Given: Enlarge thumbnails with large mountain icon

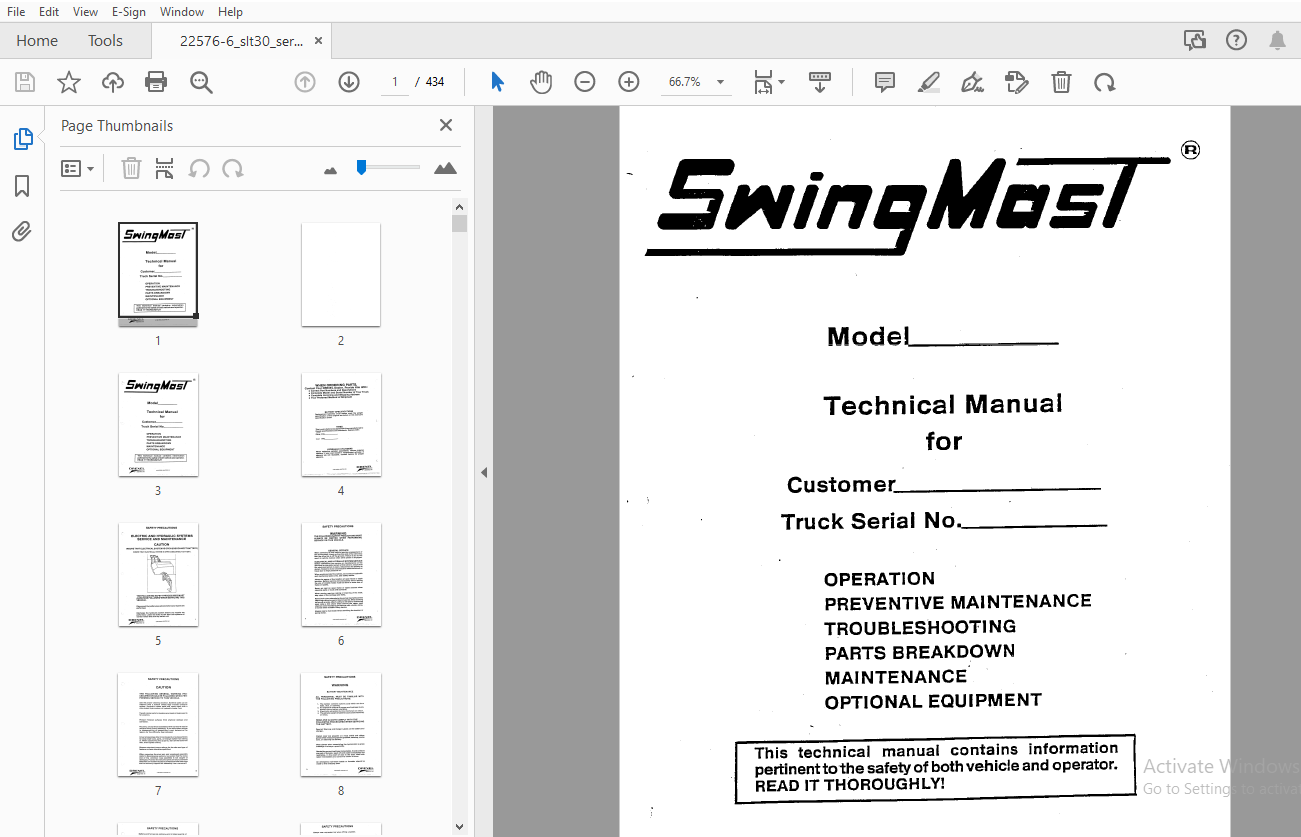Looking at the screenshot, I should [446, 168].
